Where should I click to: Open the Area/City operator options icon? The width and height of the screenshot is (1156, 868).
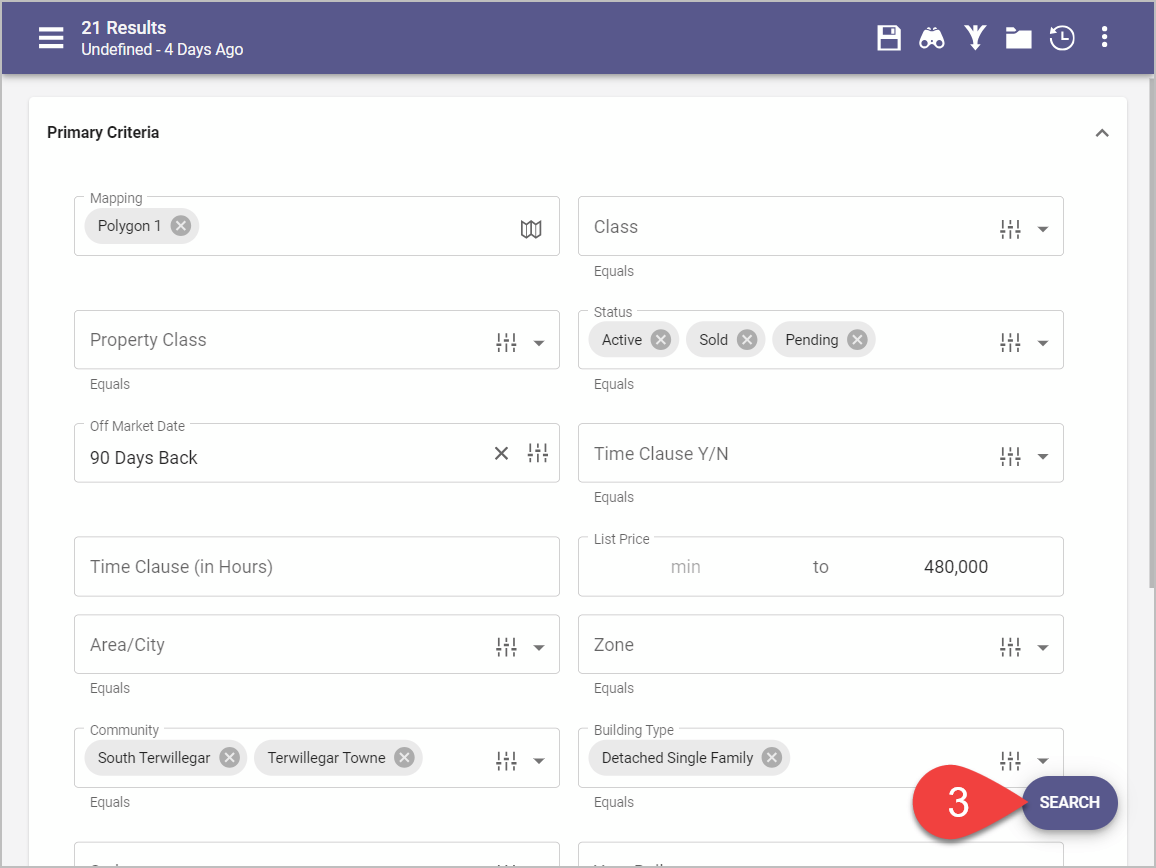pos(506,647)
